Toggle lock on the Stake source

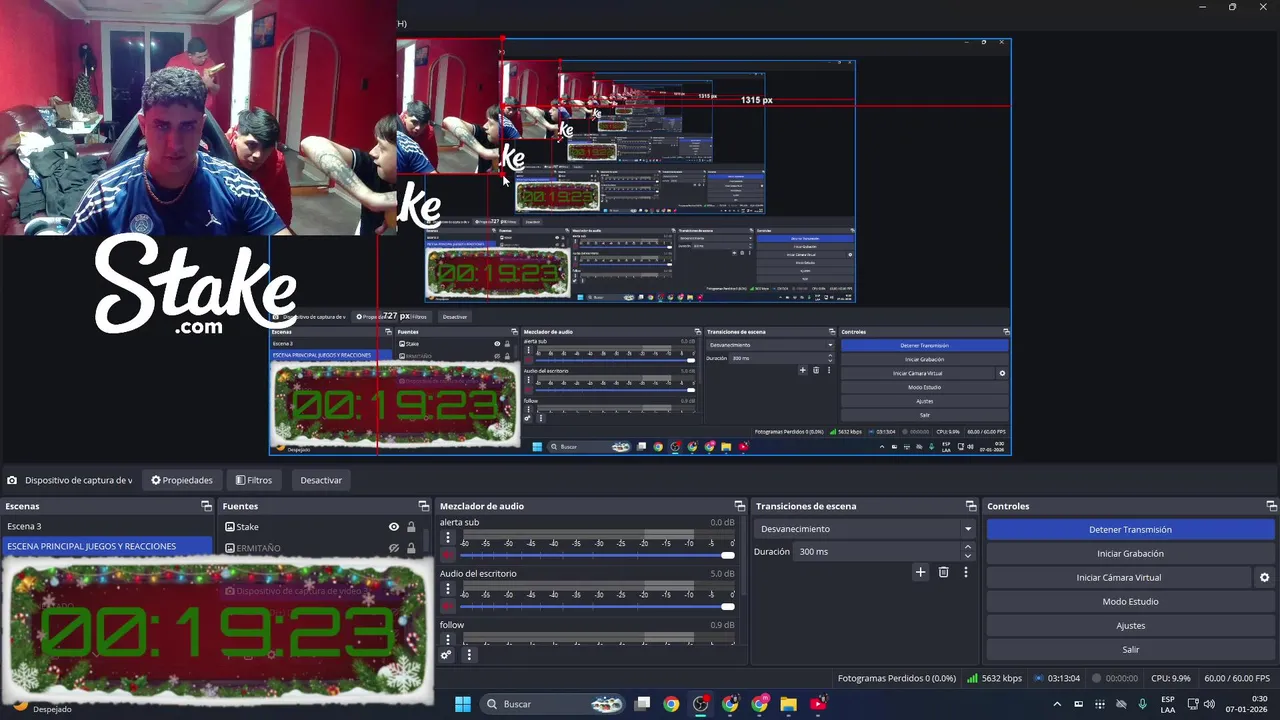411,527
